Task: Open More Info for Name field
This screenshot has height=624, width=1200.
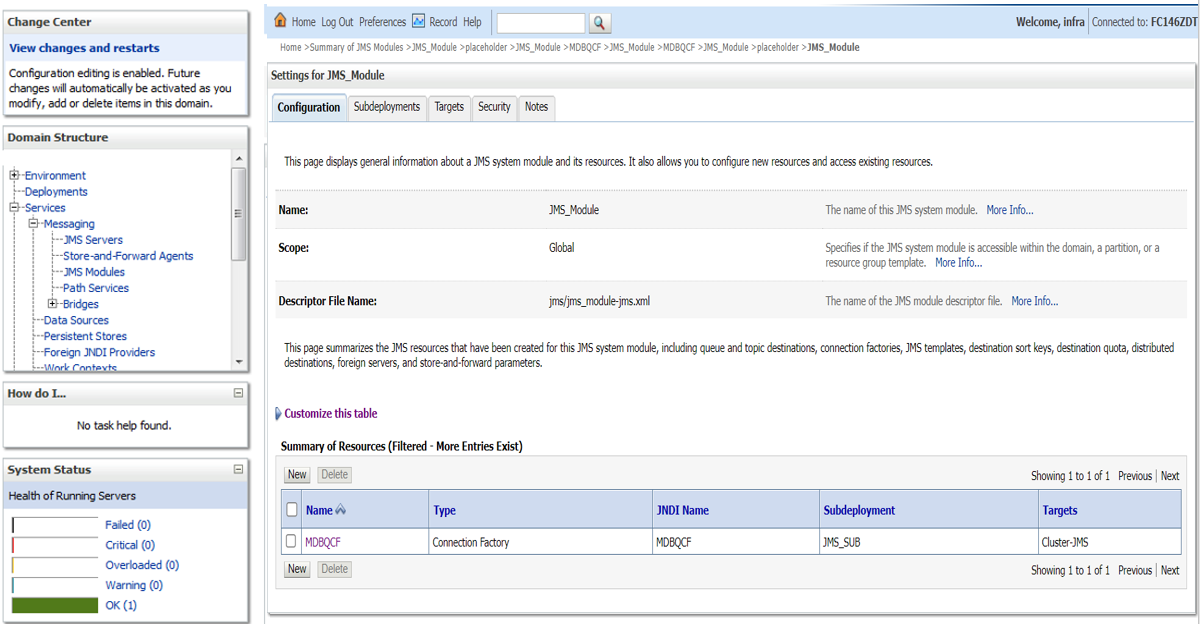Action: (1010, 210)
